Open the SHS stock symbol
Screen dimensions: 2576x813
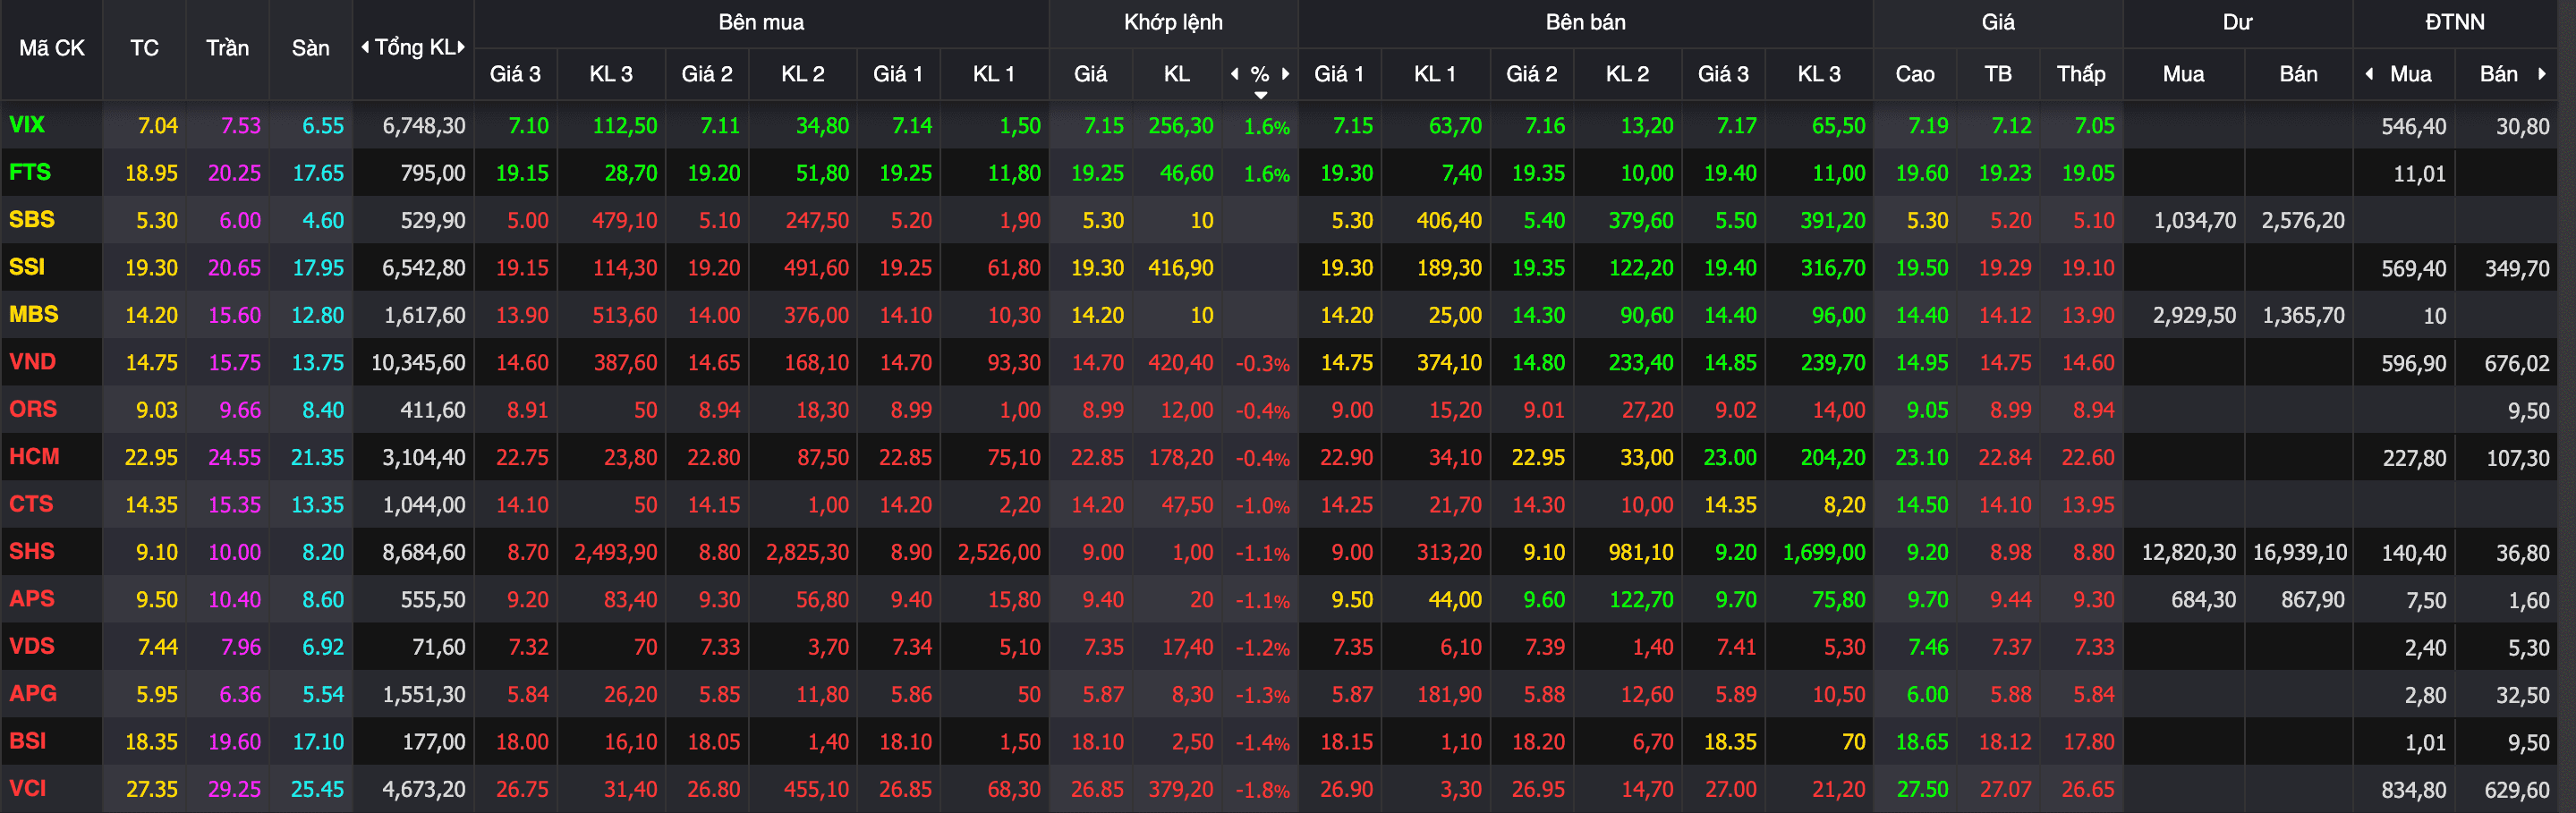point(32,551)
